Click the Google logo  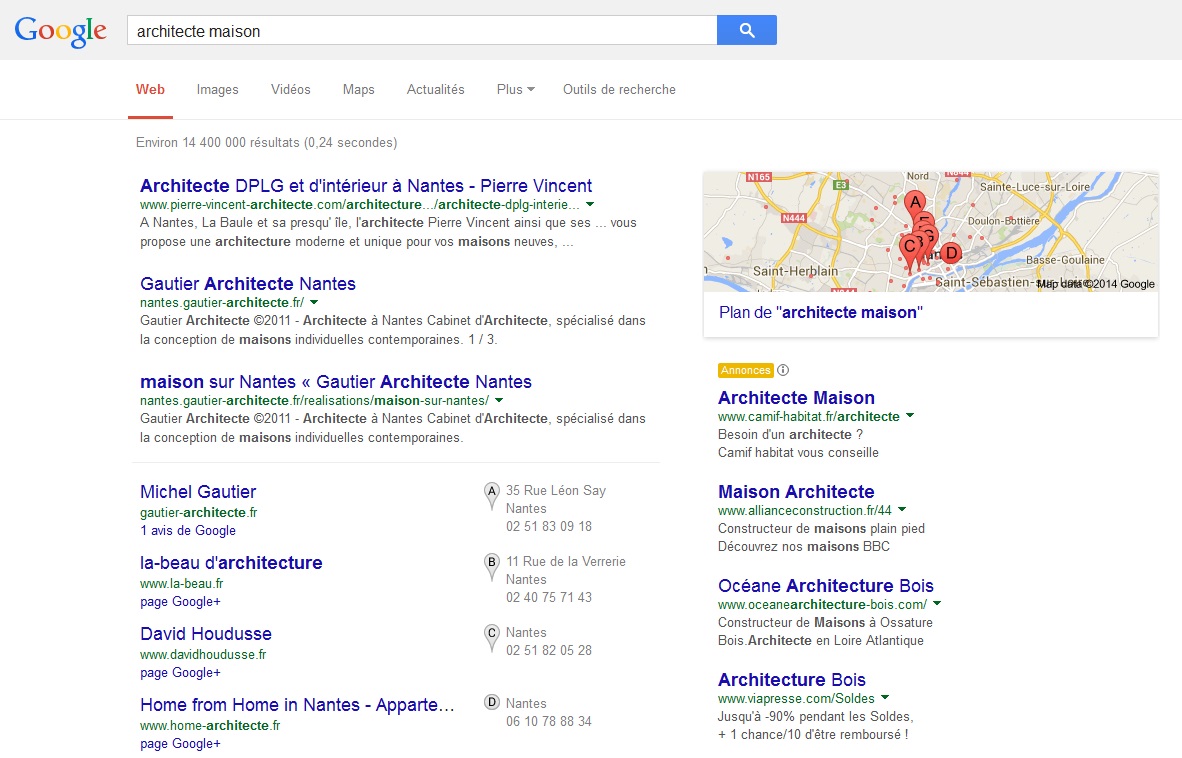pyautogui.click(x=61, y=31)
